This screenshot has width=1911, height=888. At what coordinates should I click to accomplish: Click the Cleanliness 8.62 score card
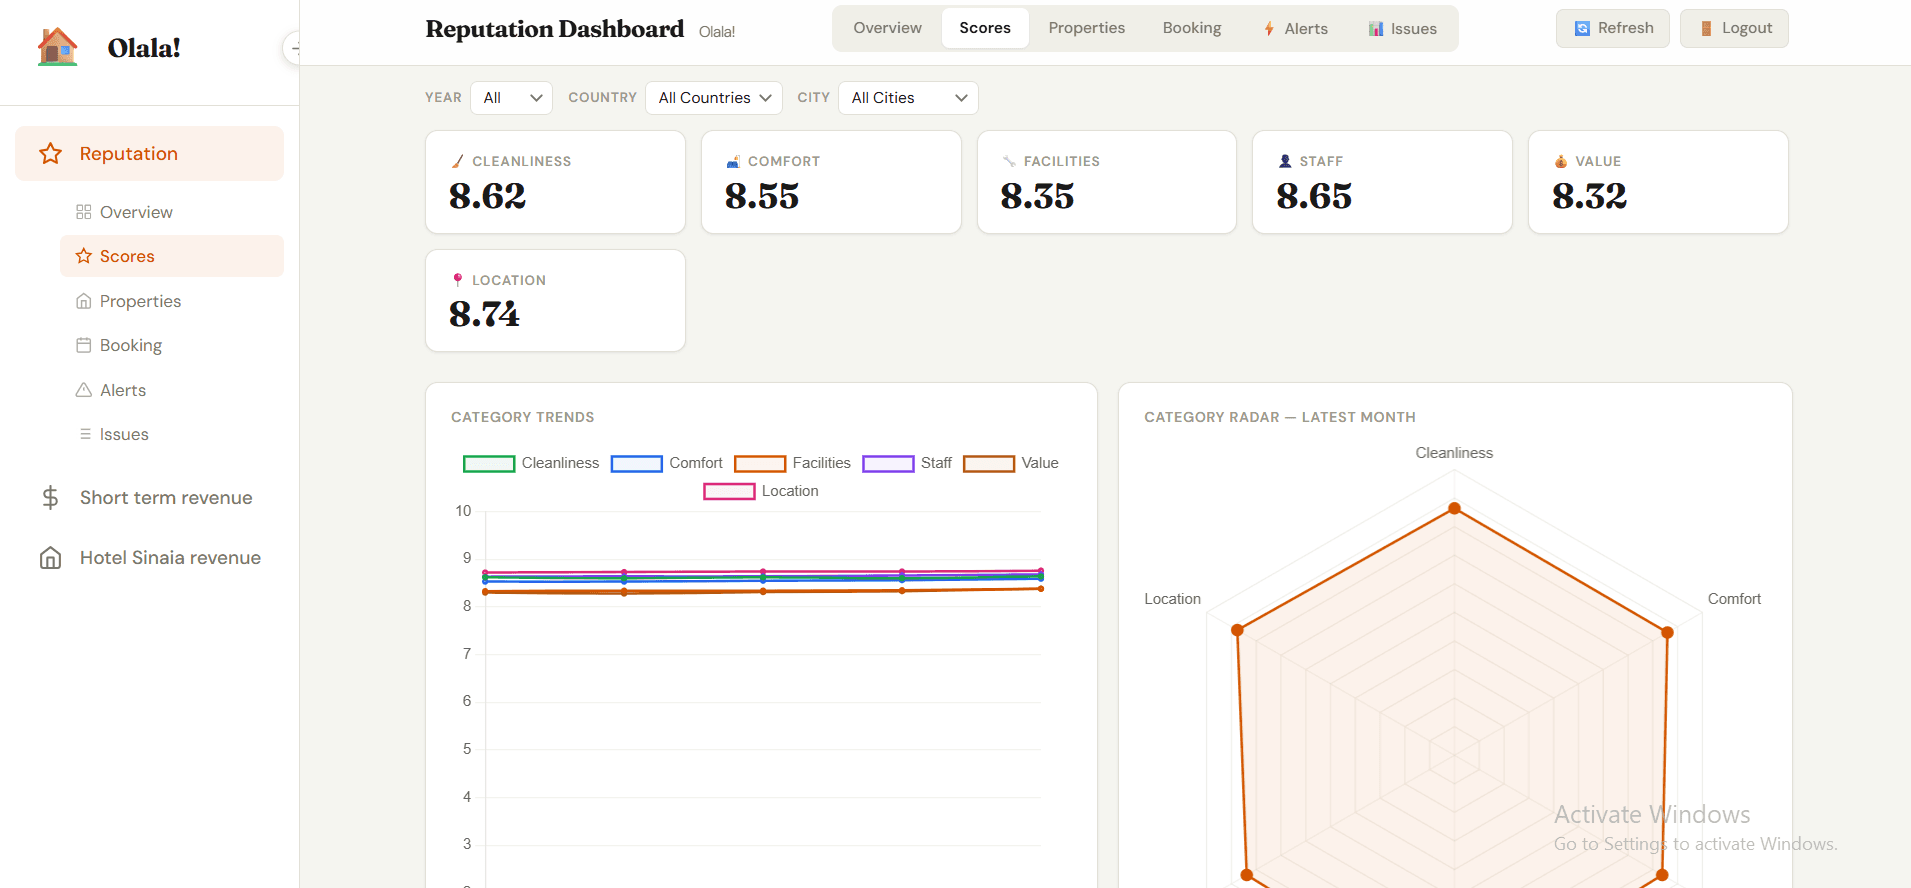click(x=555, y=182)
